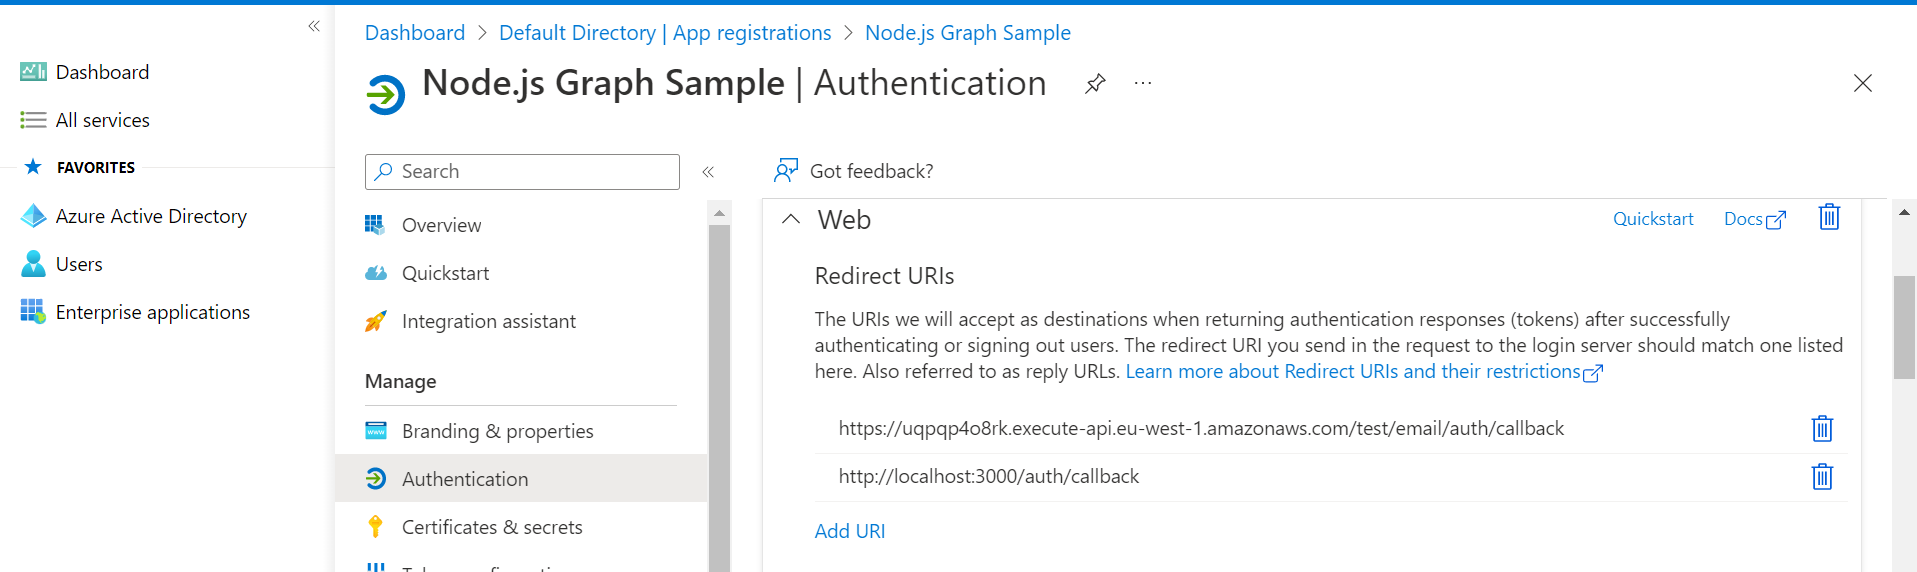The height and width of the screenshot is (572, 1917).
Task: Close the Authentication blade
Action: (1862, 83)
